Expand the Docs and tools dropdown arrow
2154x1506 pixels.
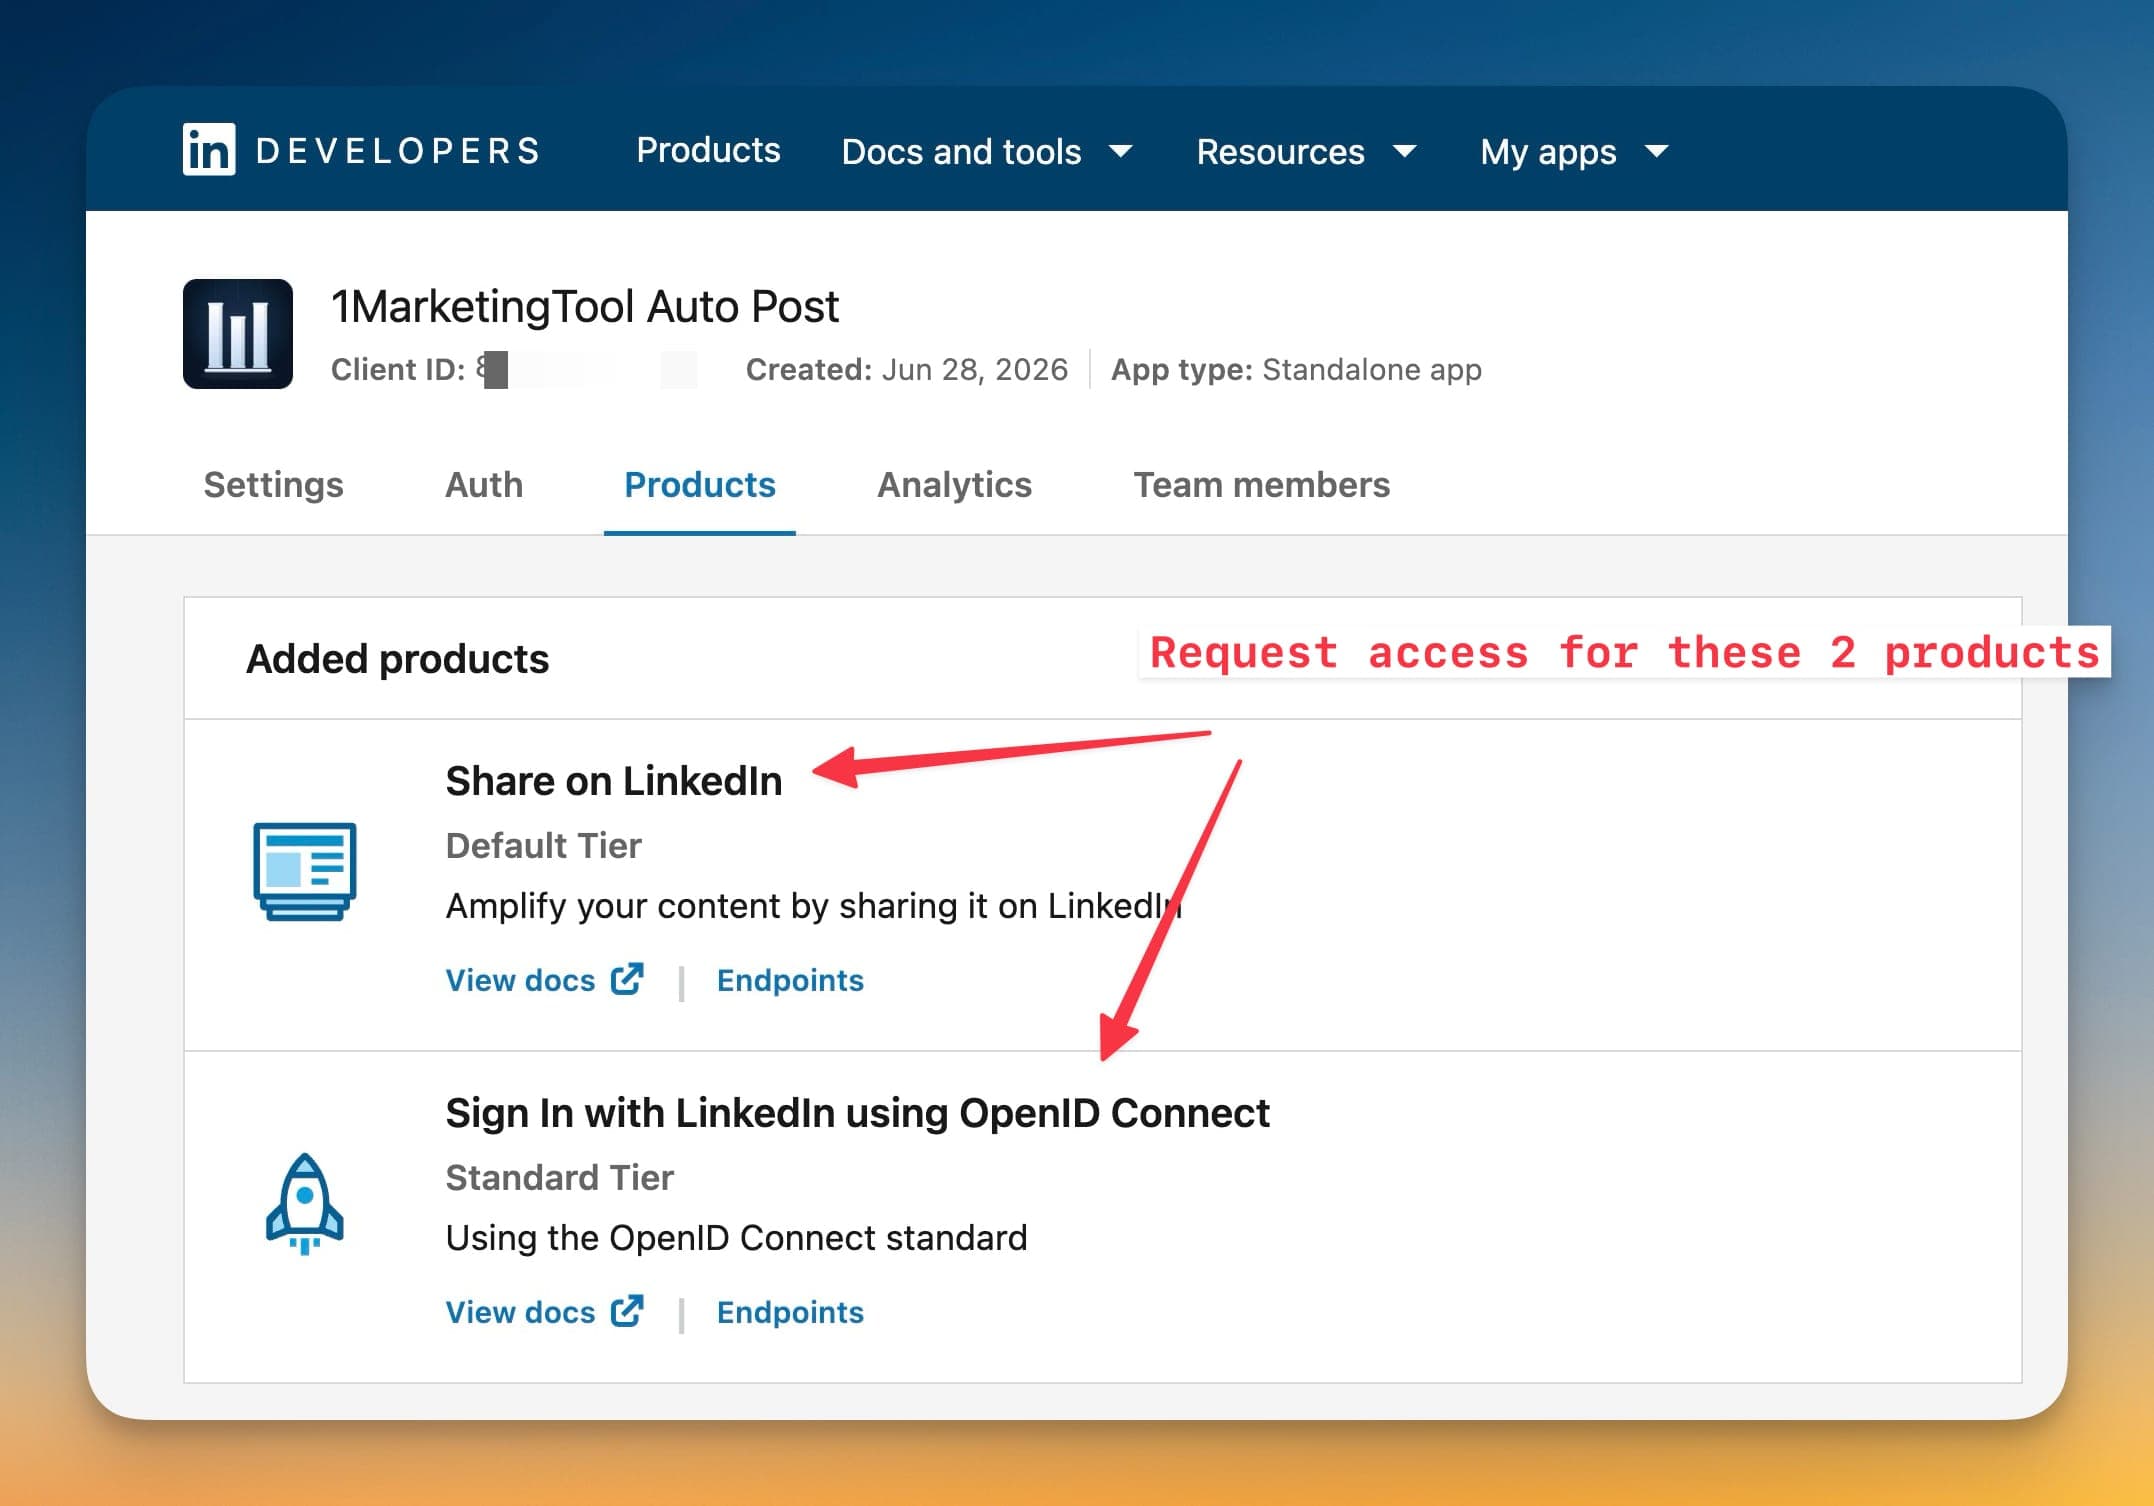tap(1121, 151)
